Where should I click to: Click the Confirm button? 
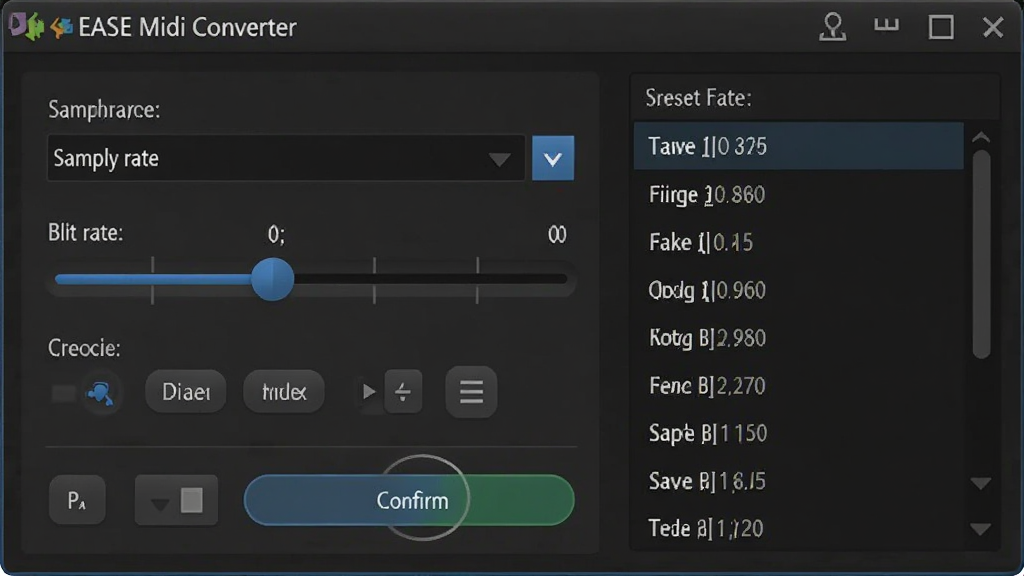coord(409,500)
